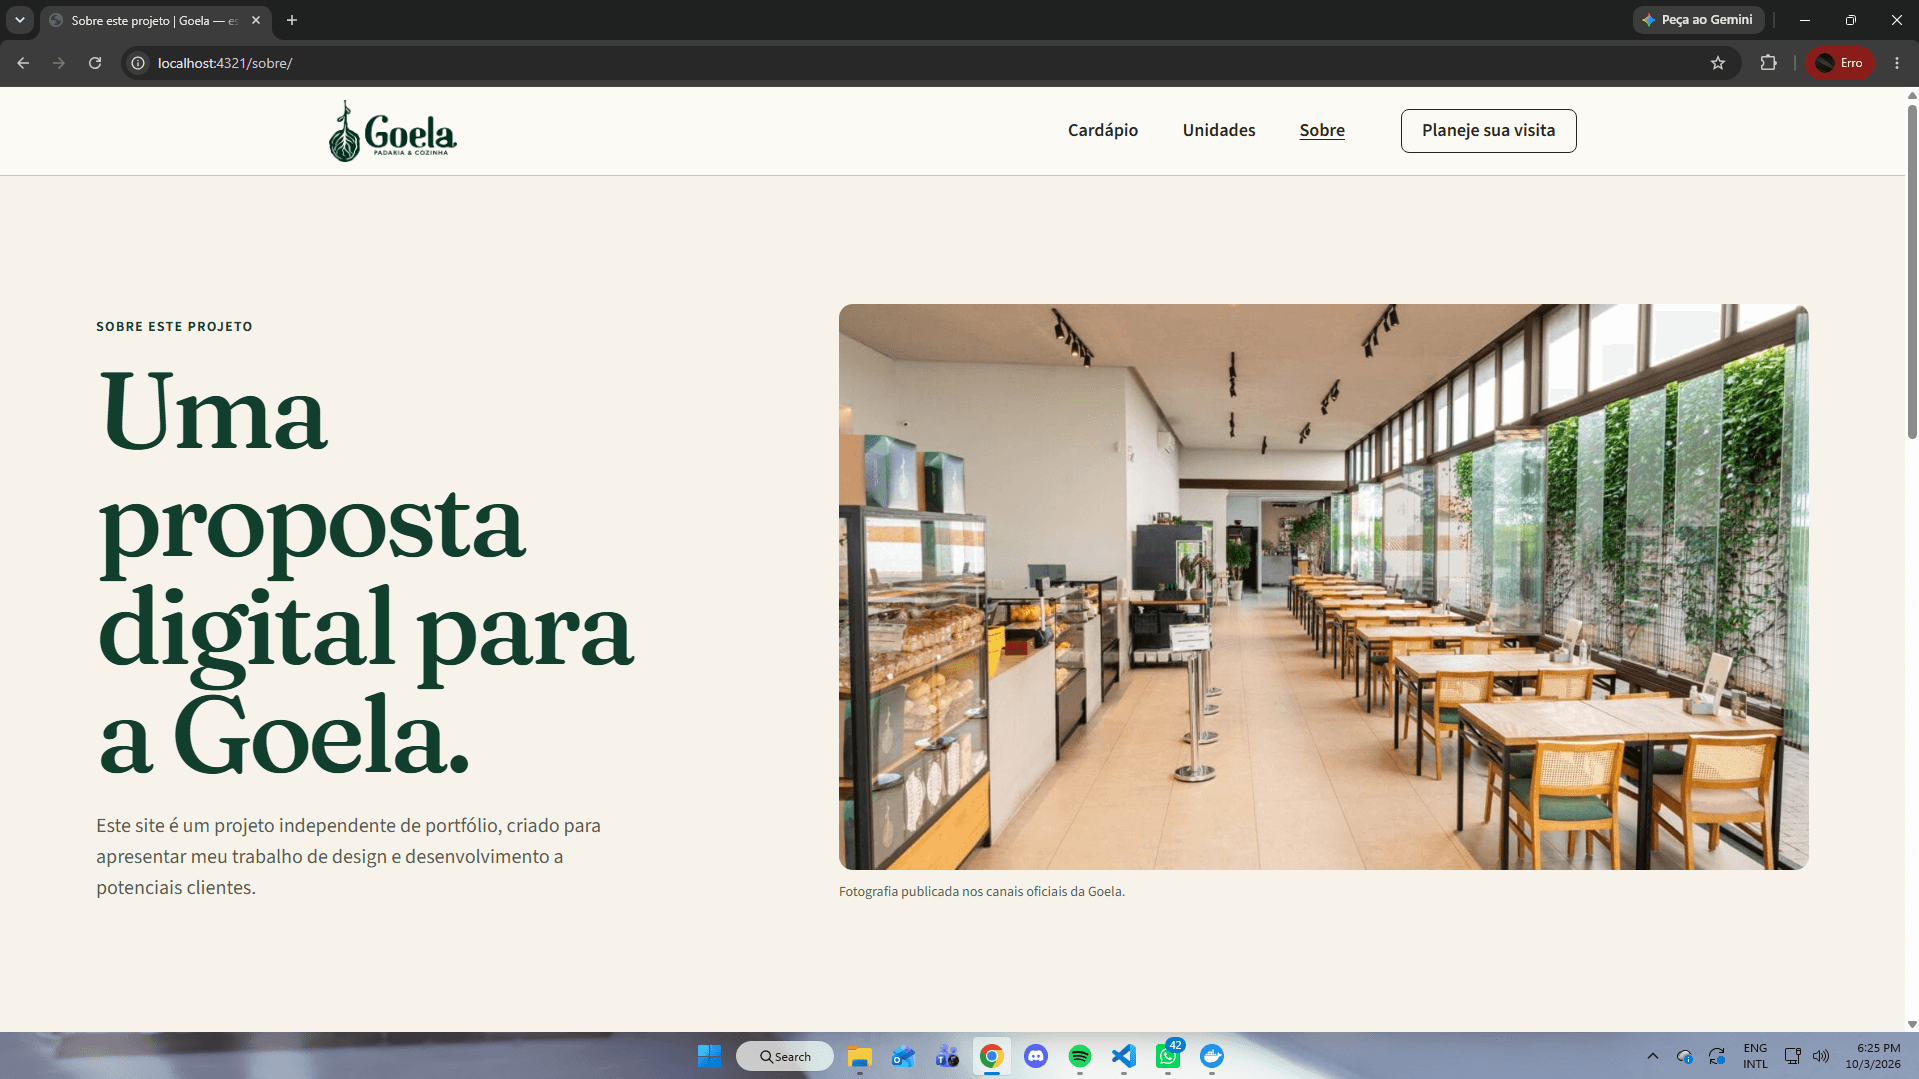Open WhatsApp from the taskbar
Viewport: 1919px width, 1079px height.
[1168, 1056]
